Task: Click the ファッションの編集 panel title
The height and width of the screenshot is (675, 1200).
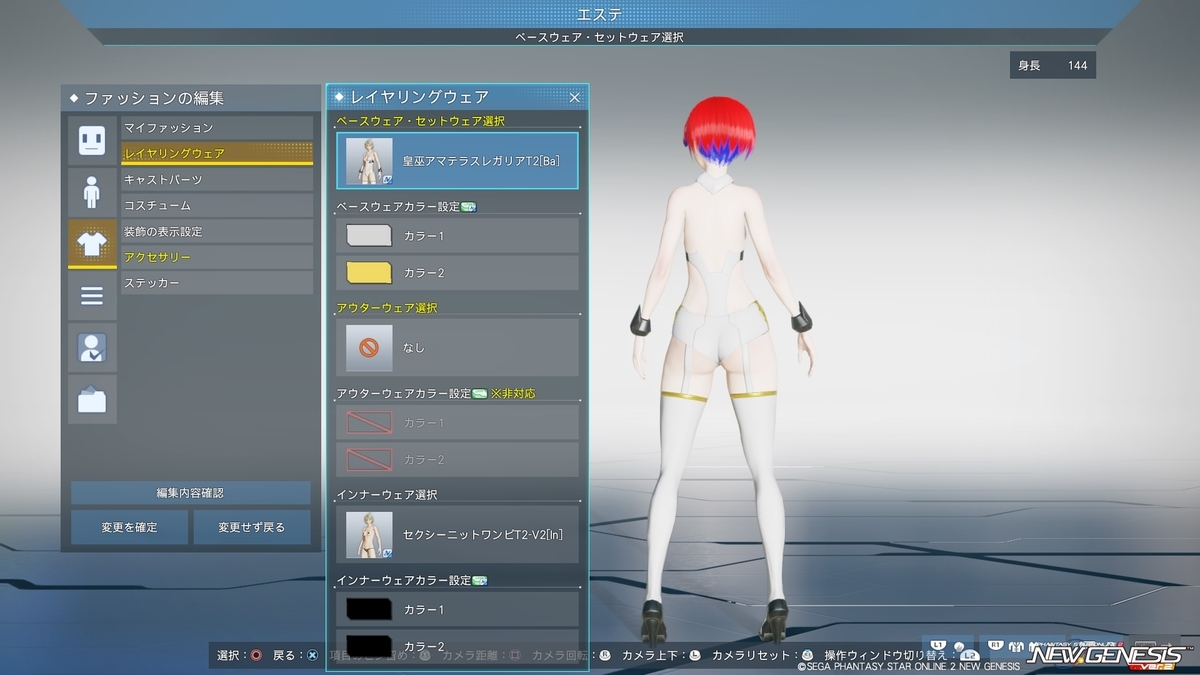Action: tap(154, 98)
